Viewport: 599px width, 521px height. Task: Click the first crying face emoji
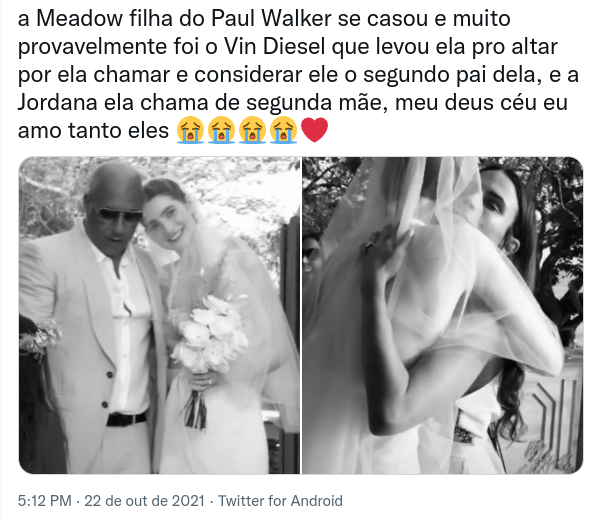[190, 130]
